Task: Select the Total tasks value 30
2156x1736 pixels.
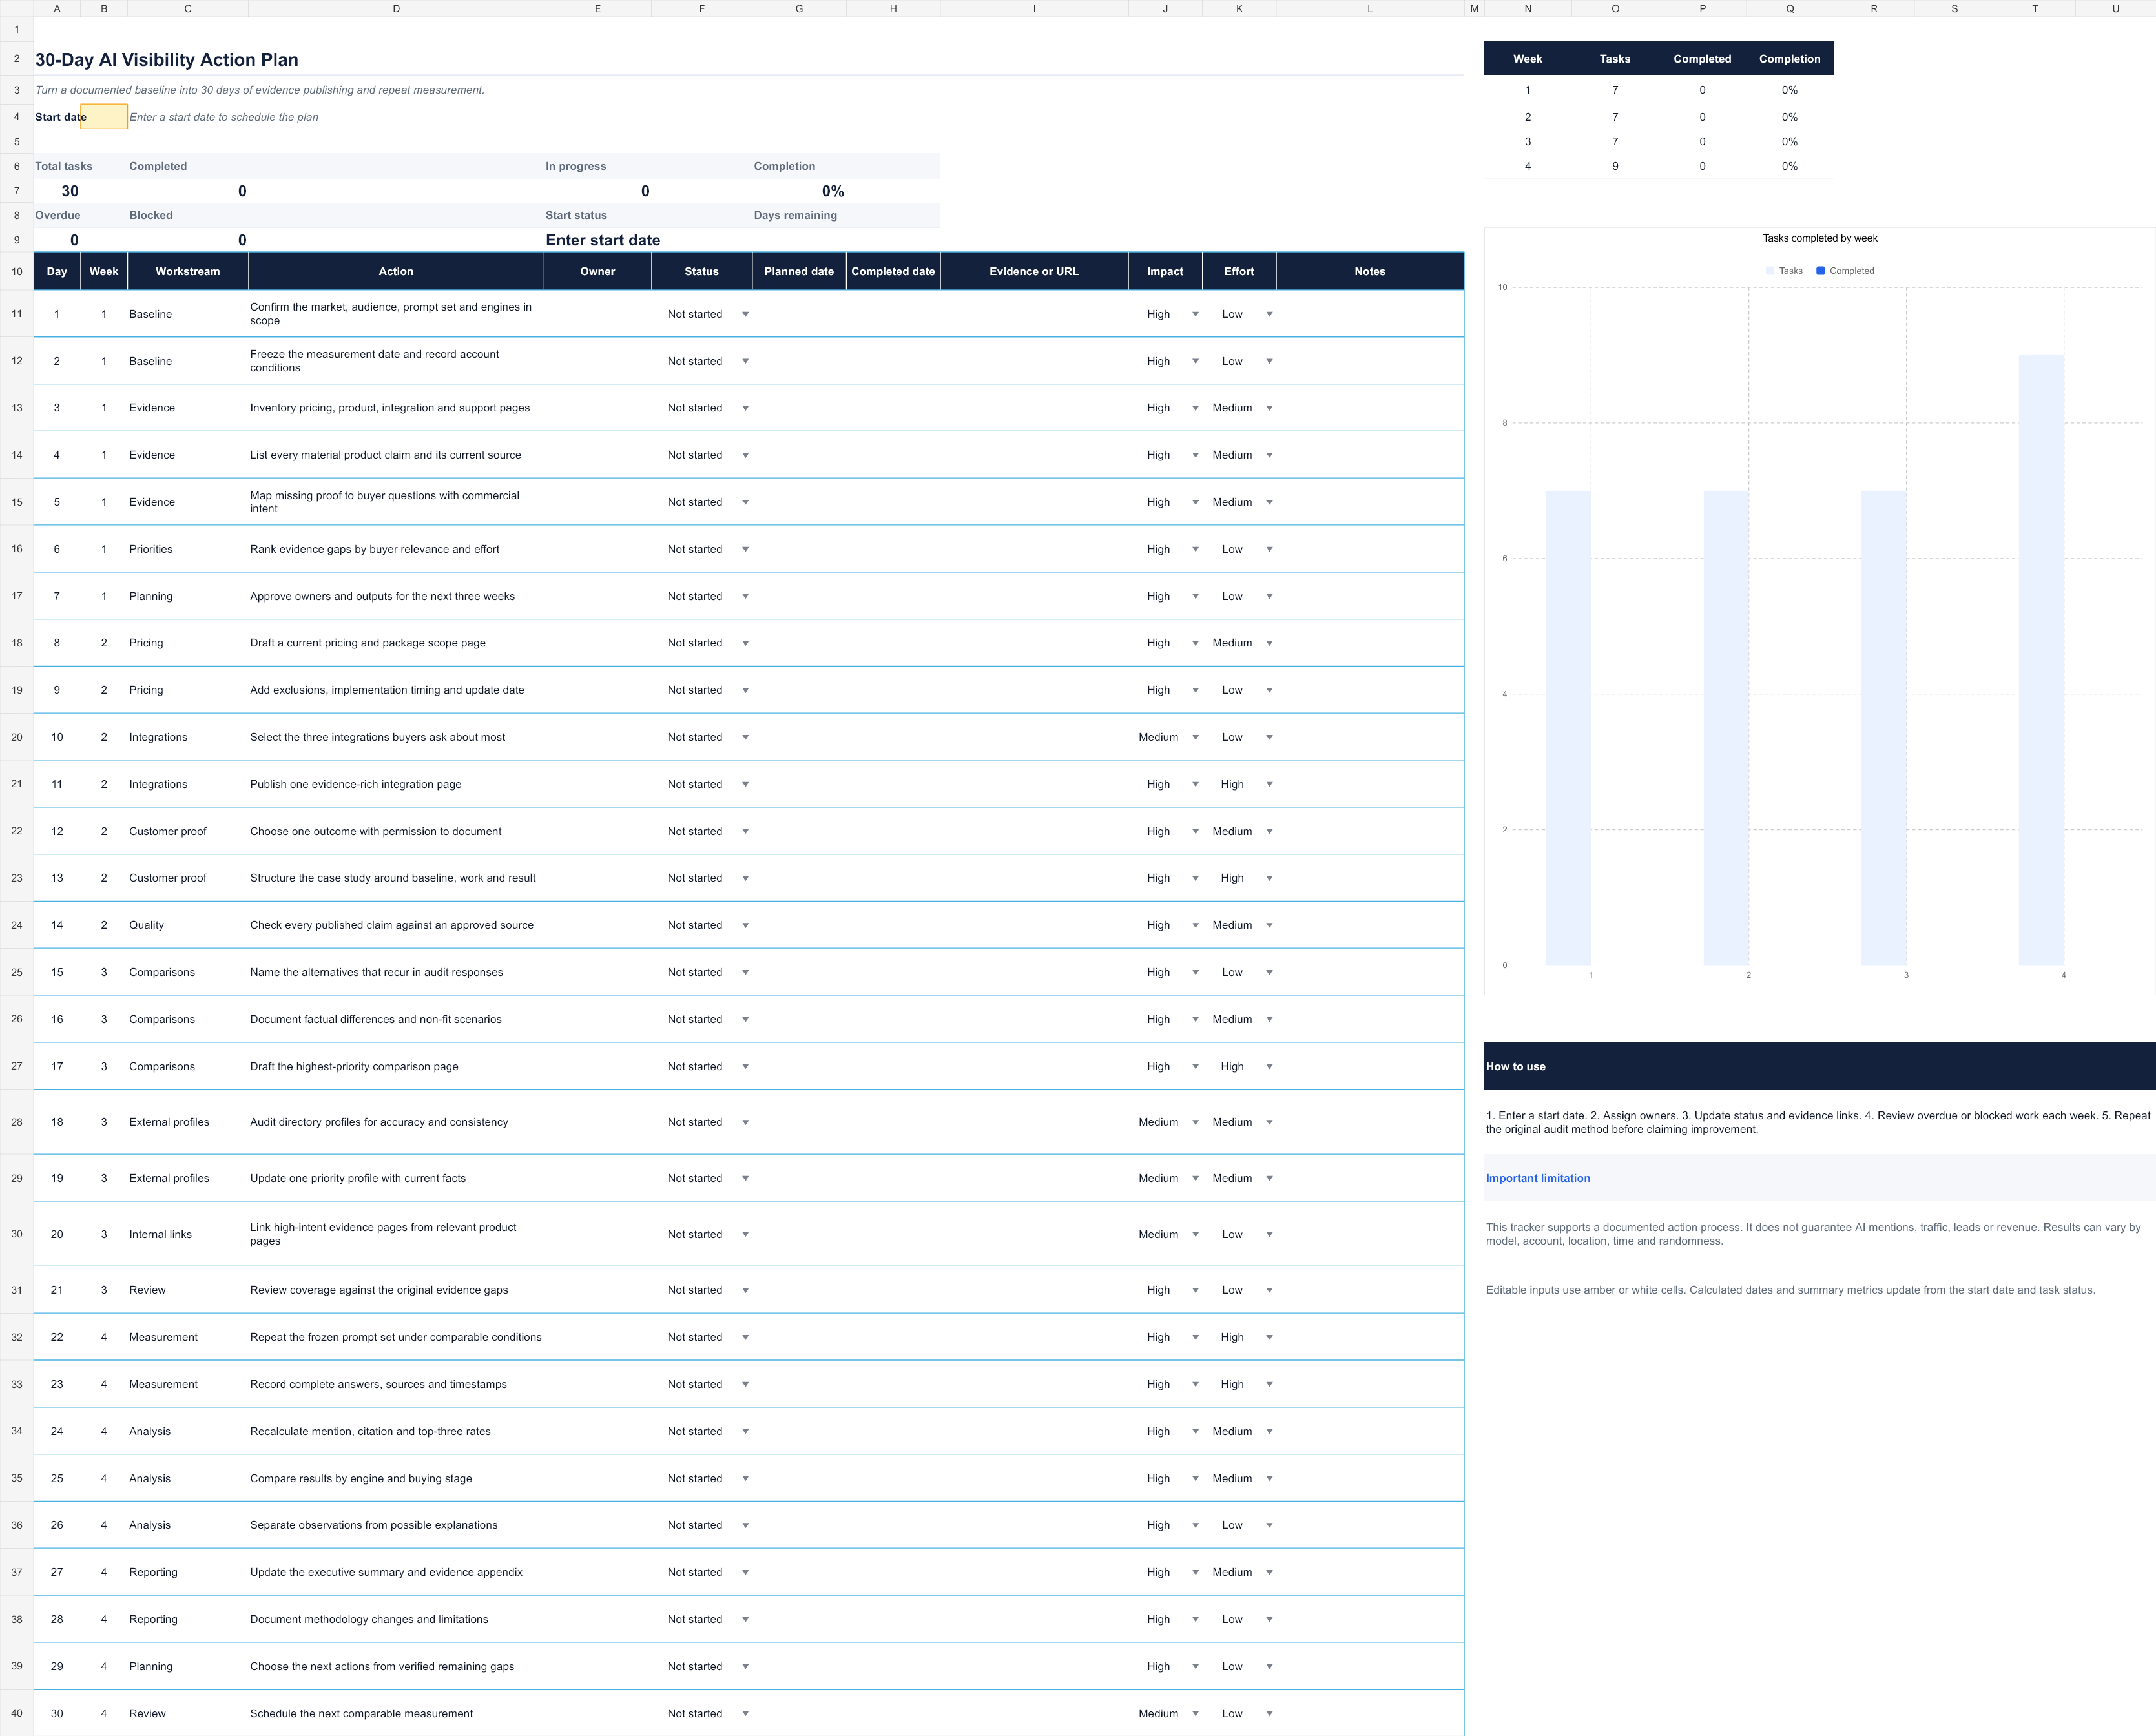Action: [70, 191]
